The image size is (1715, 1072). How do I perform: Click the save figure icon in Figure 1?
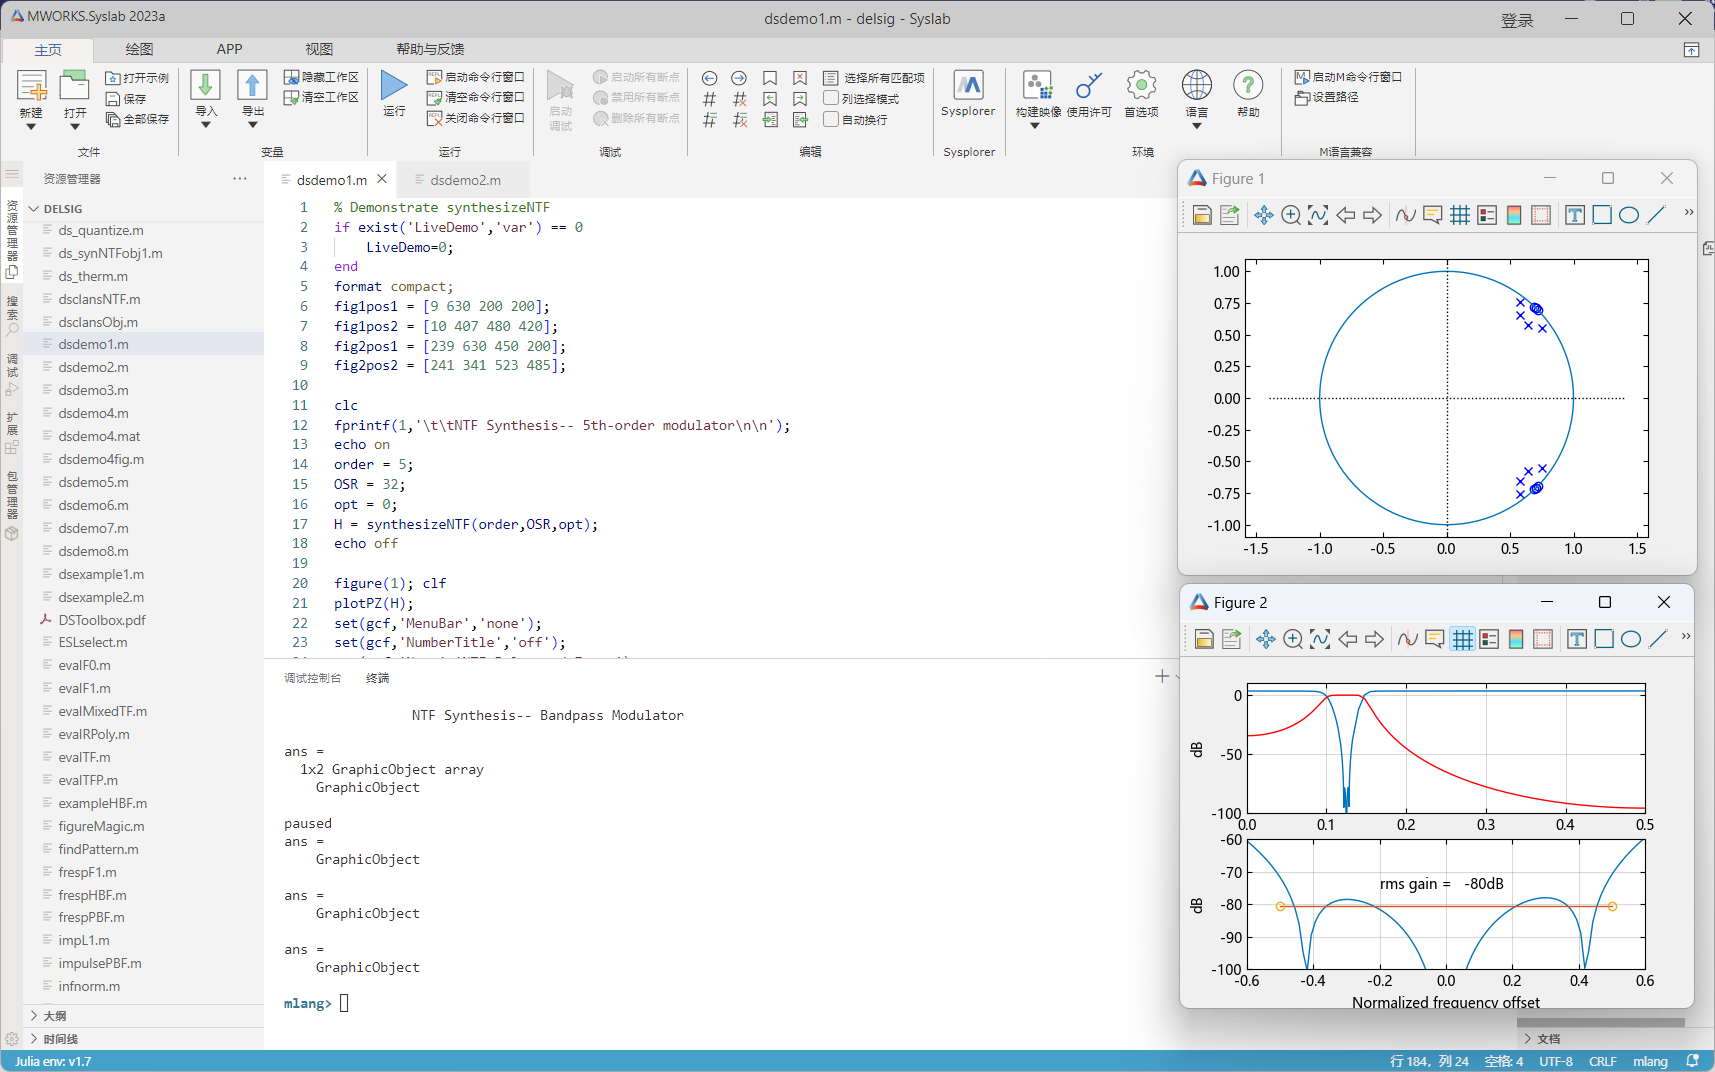point(1202,215)
